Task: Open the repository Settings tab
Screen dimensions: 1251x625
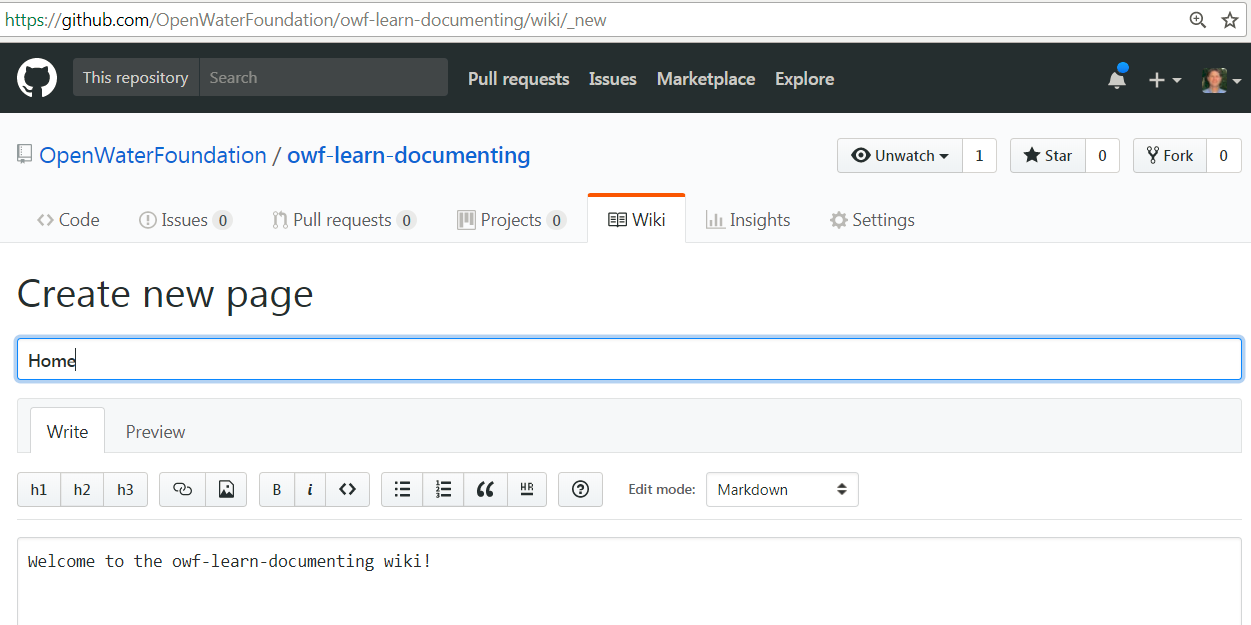Action: pyautogui.click(x=871, y=219)
